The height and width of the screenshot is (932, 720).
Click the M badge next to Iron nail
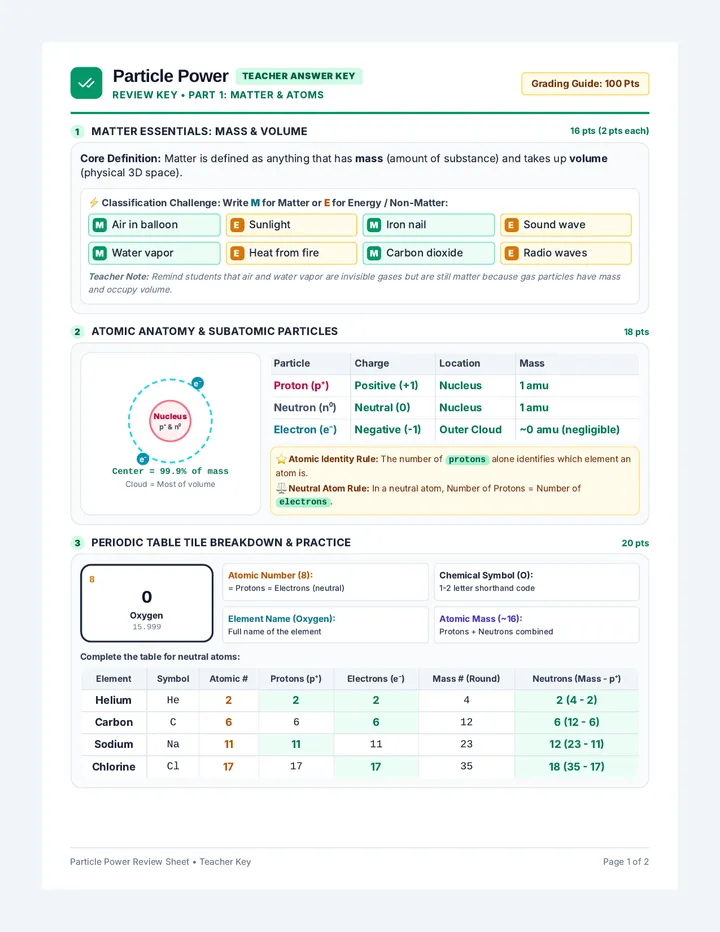click(x=374, y=225)
